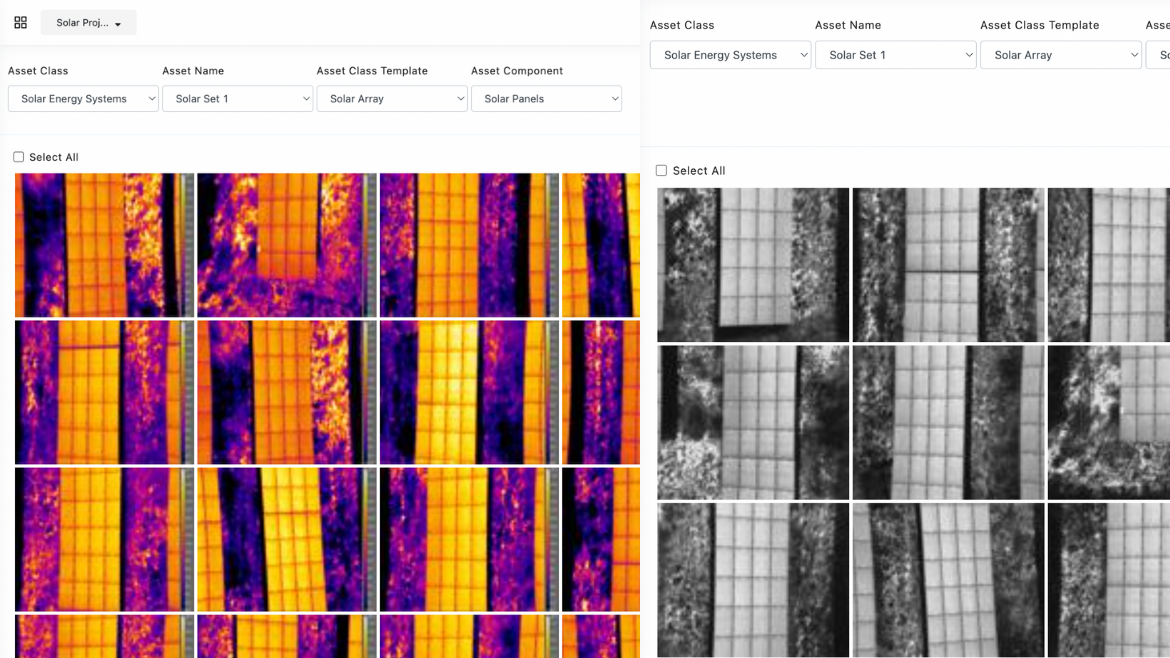Open third grayscale image in second row
The width and height of the screenshot is (1170, 658).
1109,422
